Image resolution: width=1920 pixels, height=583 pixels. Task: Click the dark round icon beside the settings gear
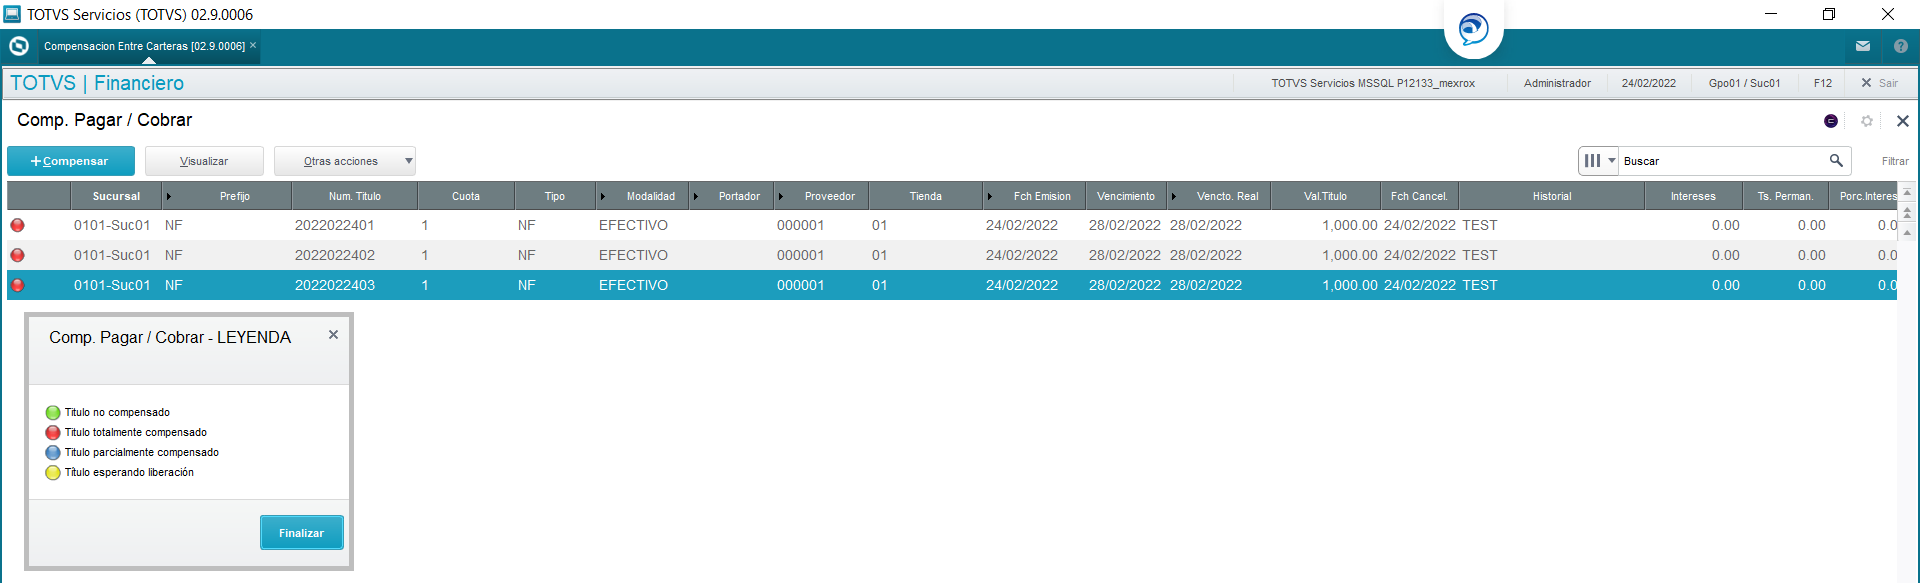[x=1831, y=121]
